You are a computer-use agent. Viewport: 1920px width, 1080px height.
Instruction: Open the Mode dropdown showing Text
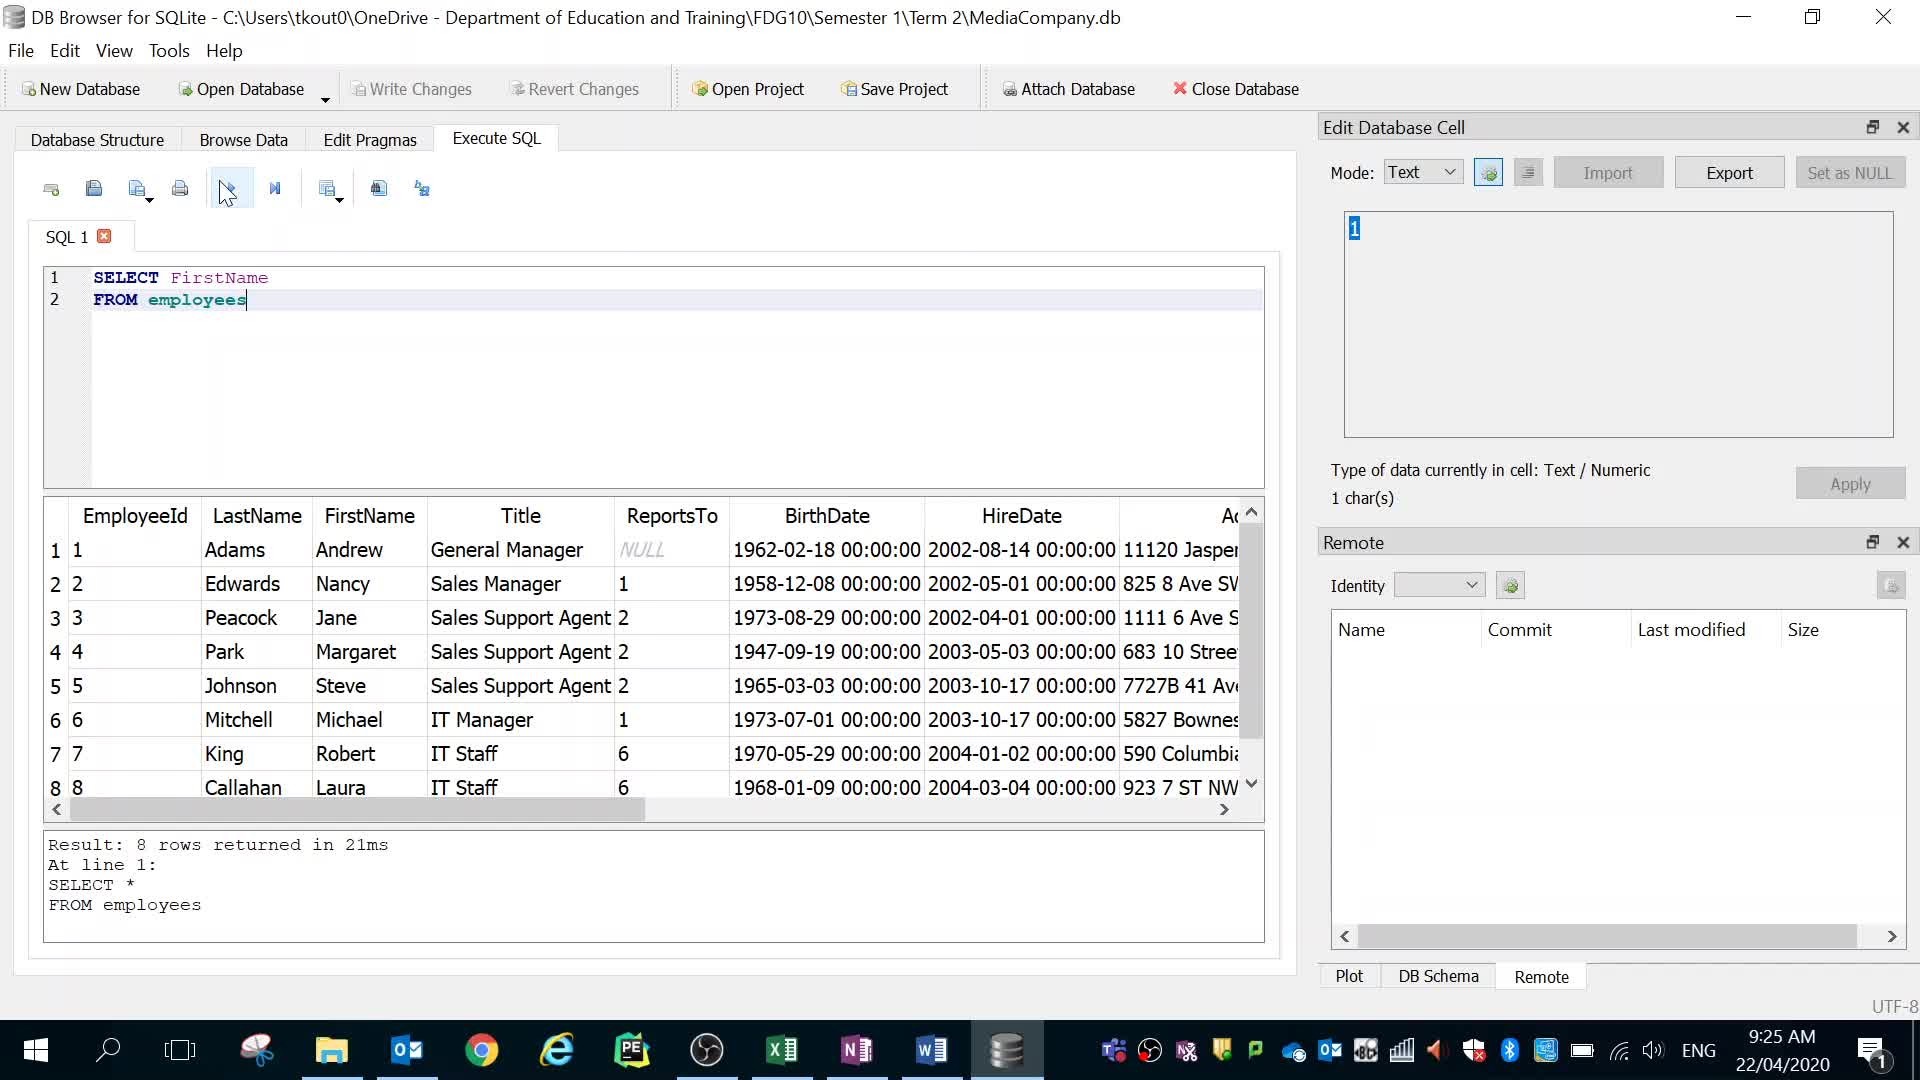(1422, 171)
